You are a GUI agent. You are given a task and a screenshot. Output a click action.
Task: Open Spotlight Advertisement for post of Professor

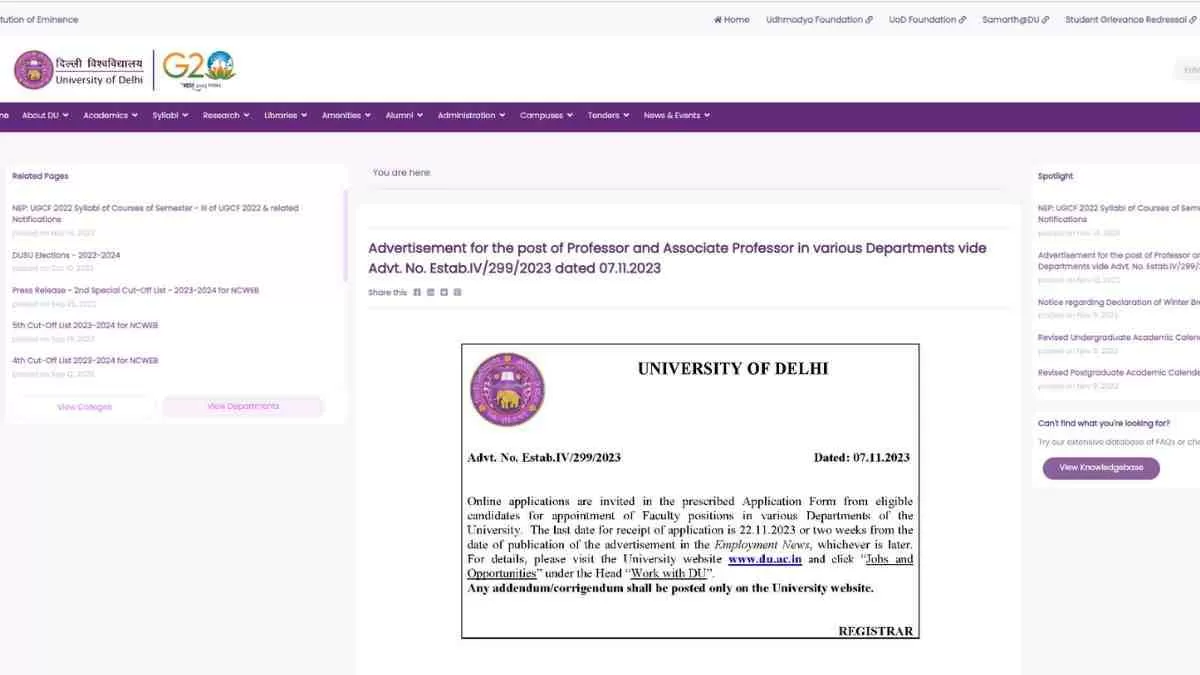(1119, 261)
